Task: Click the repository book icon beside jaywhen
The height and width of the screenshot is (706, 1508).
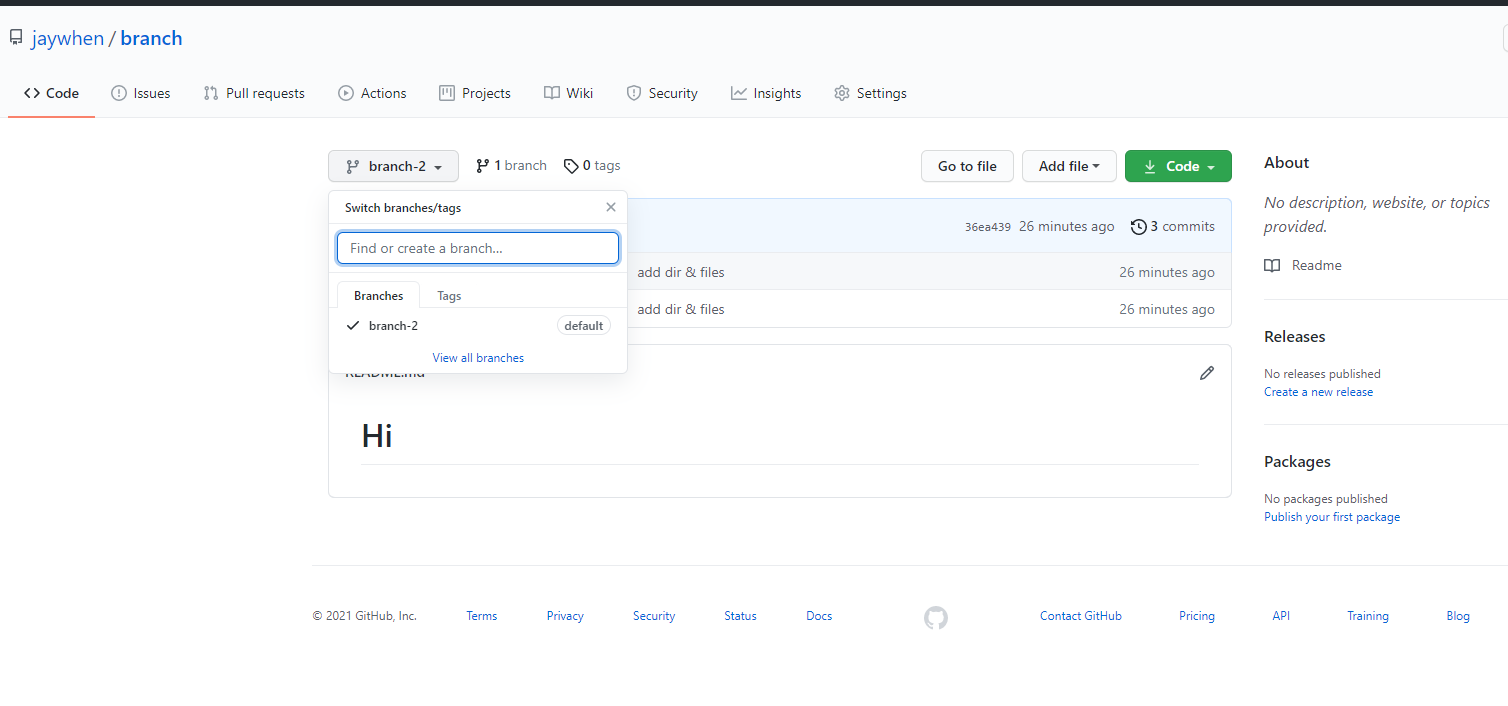Action: [x=16, y=38]
